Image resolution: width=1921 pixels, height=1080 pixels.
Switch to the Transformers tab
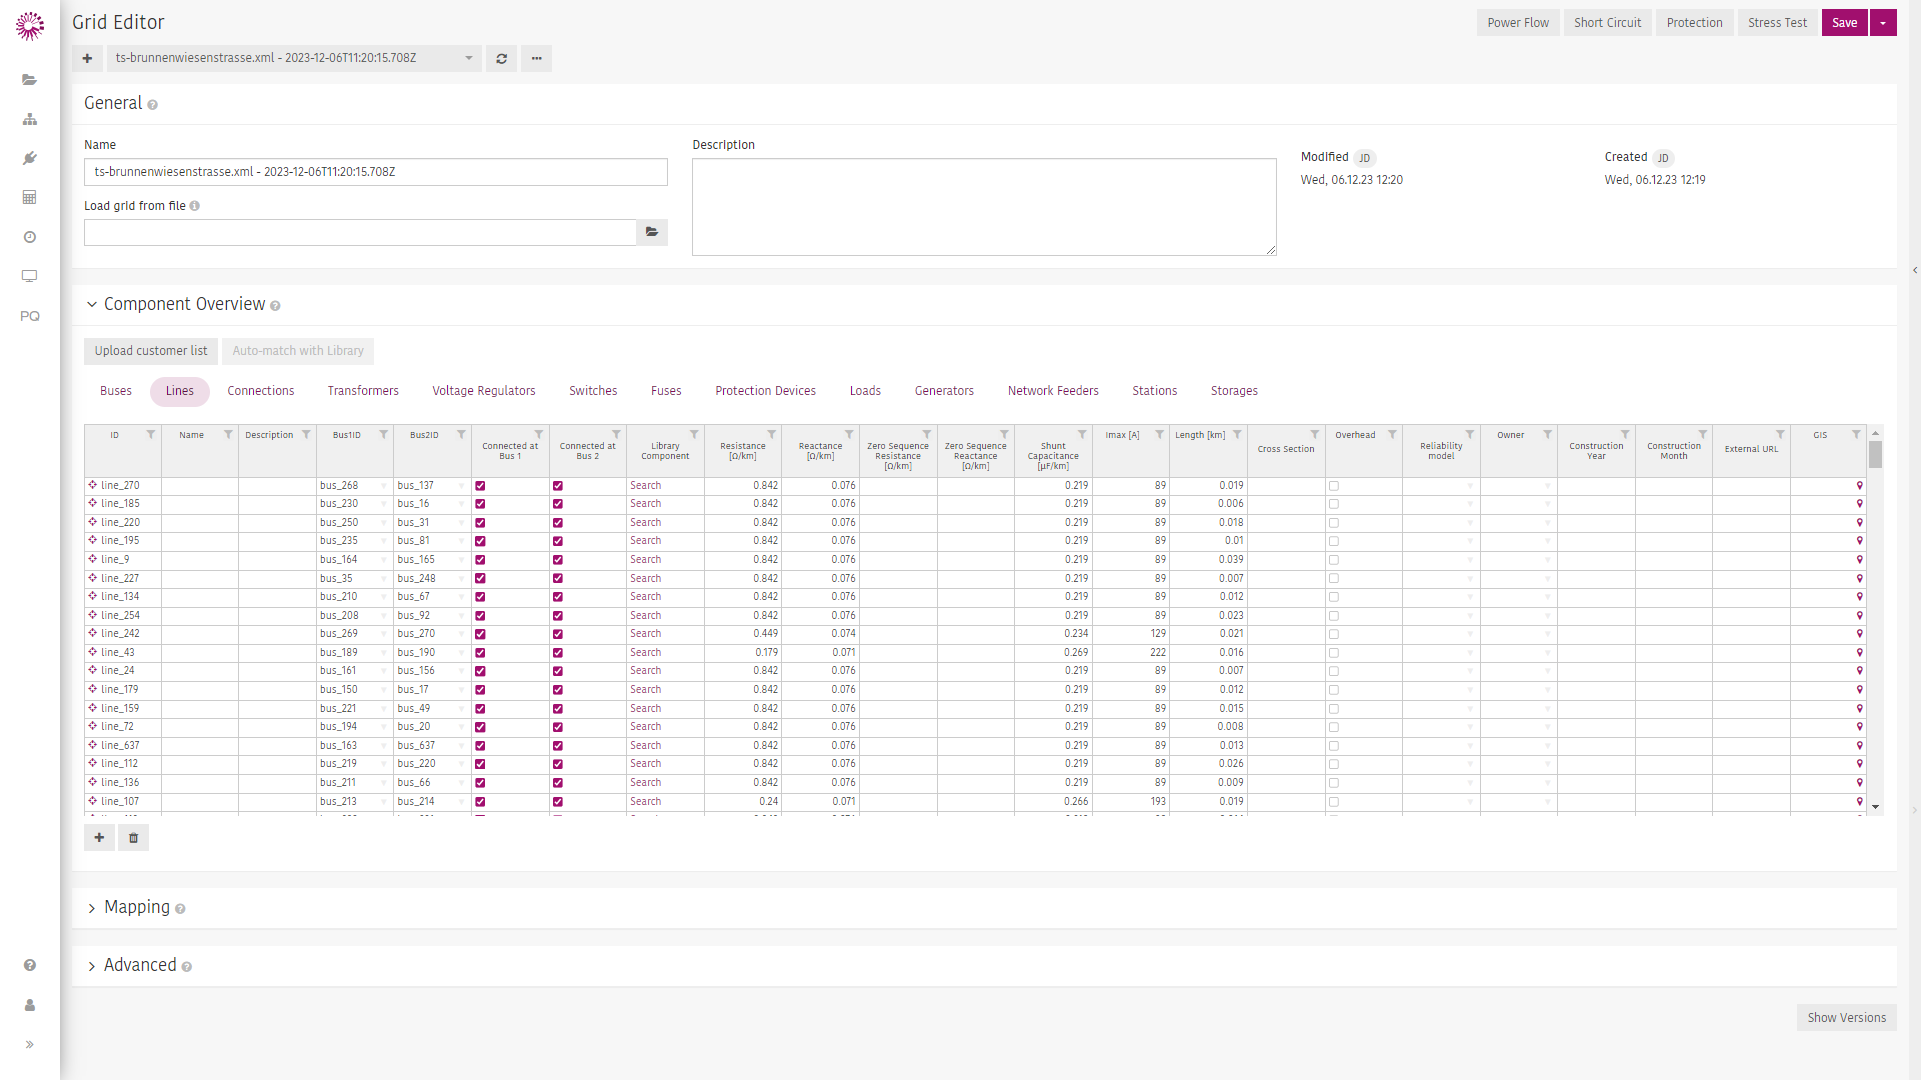[x=363, y=391]
